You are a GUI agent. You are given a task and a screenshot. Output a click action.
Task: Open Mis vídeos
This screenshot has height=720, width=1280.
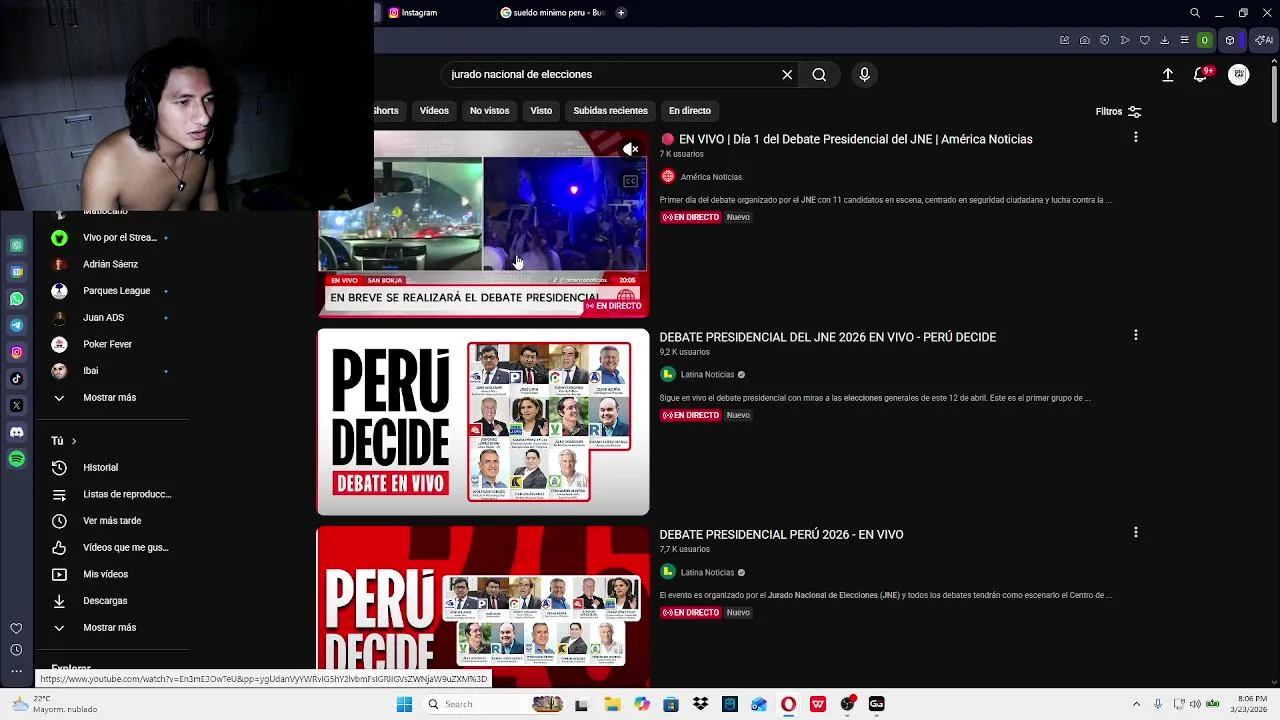[110, 574]
